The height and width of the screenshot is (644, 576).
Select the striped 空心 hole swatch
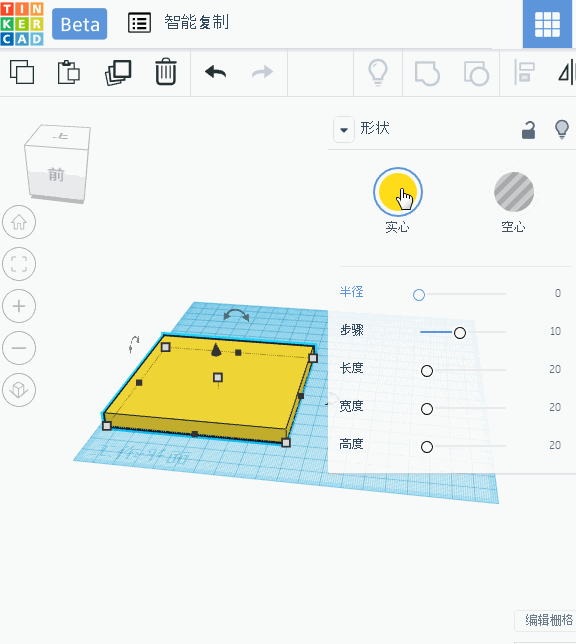point(514,192)
